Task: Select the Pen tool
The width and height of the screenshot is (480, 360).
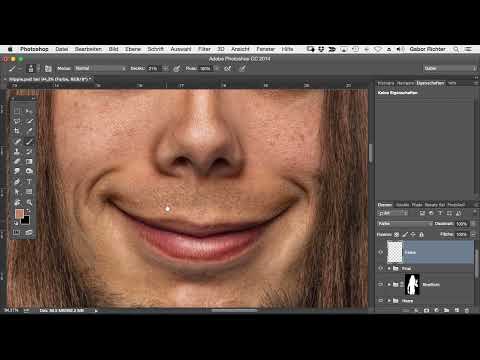Action: coord(17,182)
